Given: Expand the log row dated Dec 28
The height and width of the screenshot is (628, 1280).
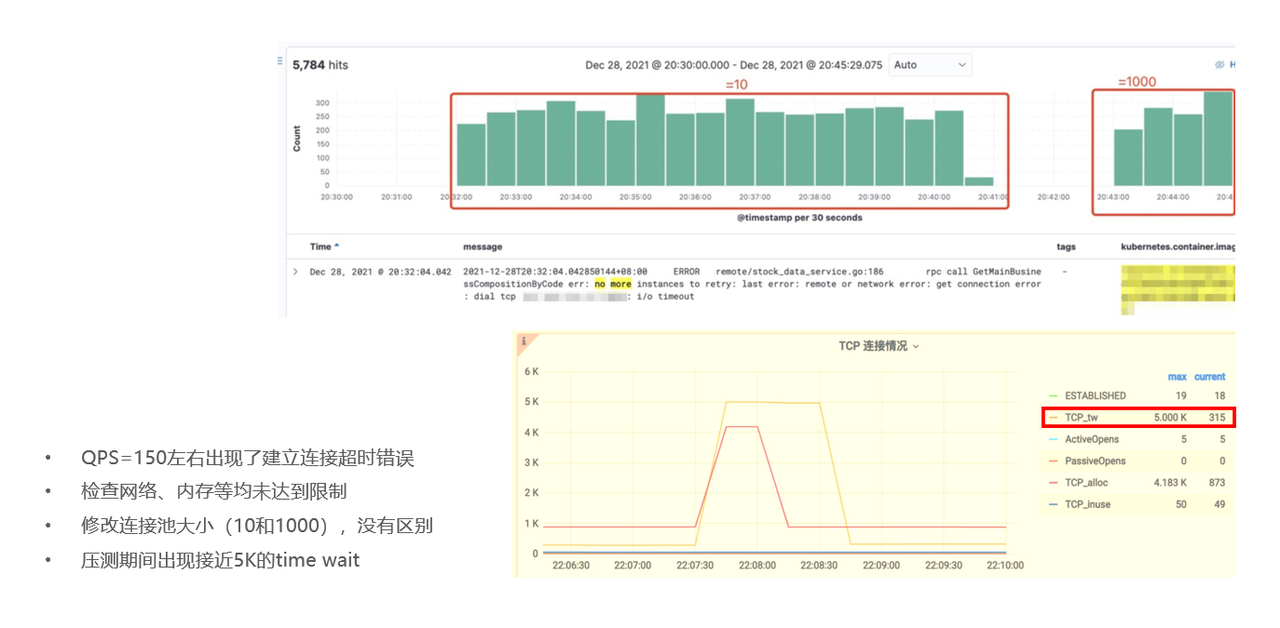Looking at the screenshot, I should click(x=295, y=272).
